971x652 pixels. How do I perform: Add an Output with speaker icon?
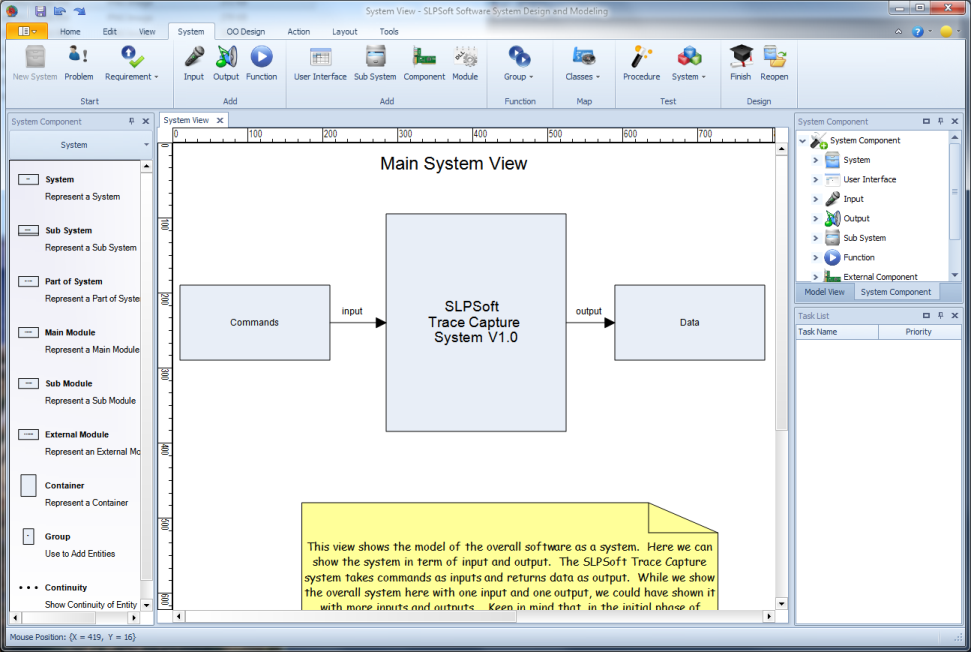pos(226,63)
